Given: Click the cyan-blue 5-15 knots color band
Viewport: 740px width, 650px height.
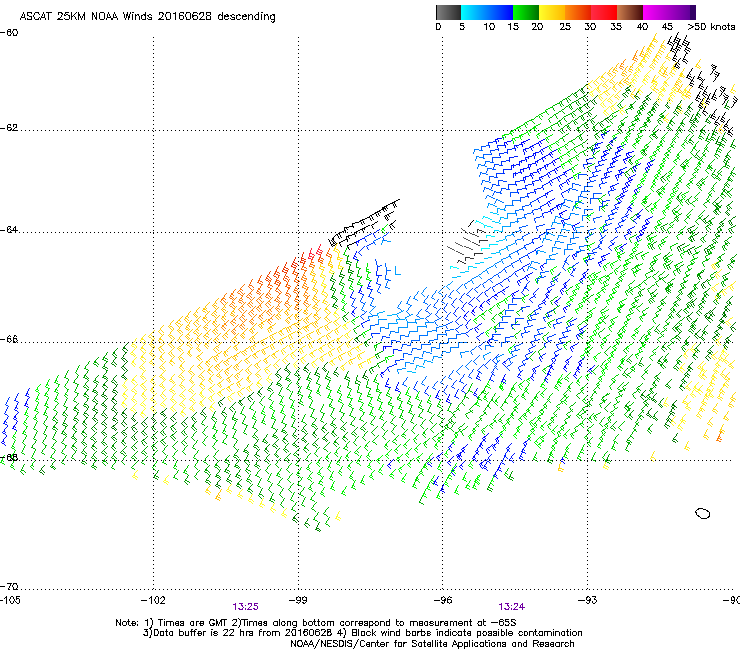Looking at the screenshot, I should pos(487,12).
